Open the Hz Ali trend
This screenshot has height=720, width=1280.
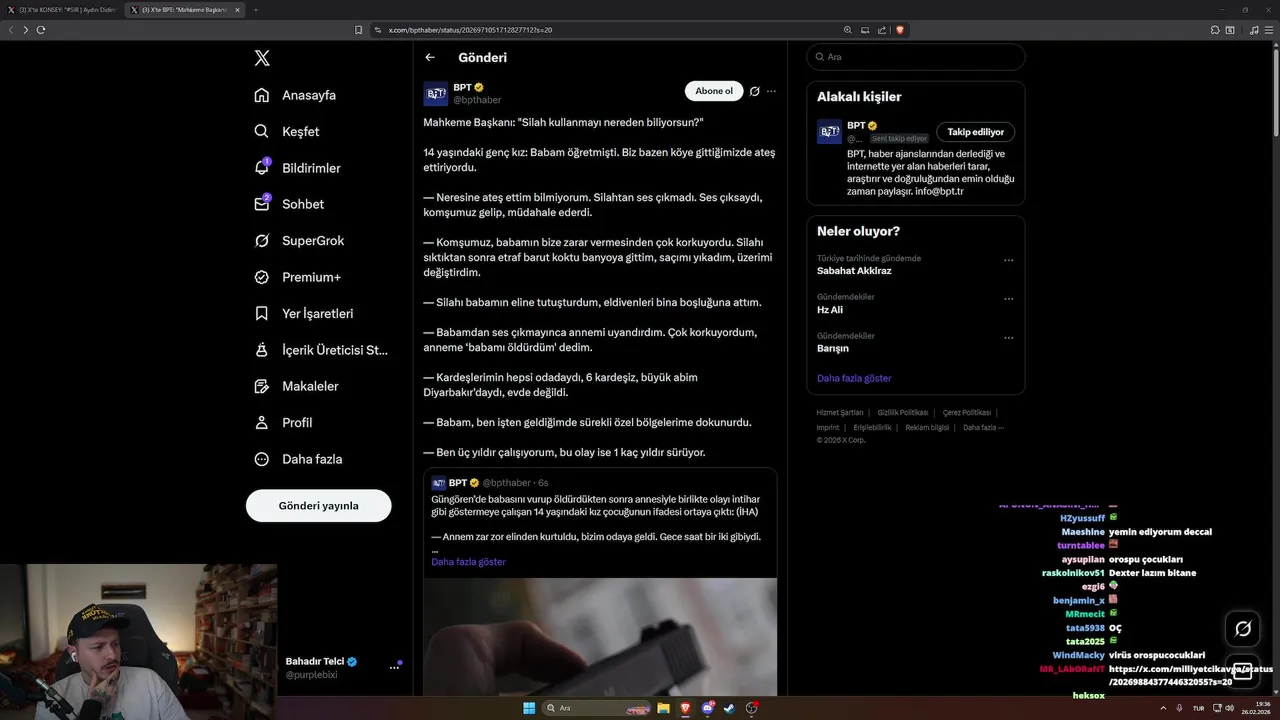point(830,310)
